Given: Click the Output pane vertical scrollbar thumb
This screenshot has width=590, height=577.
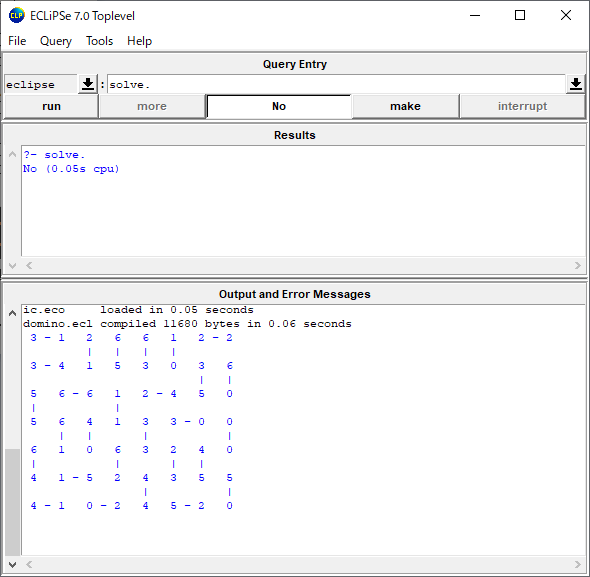Looking at the screenshot, I should 12,502.
